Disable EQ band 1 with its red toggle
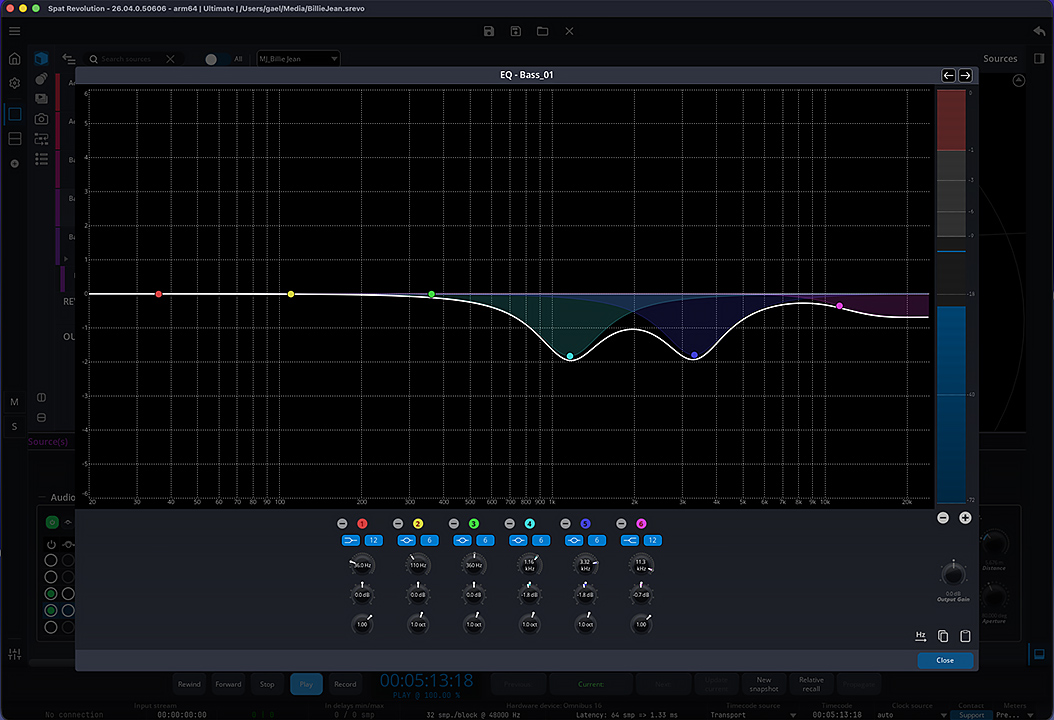 point(362,524)
